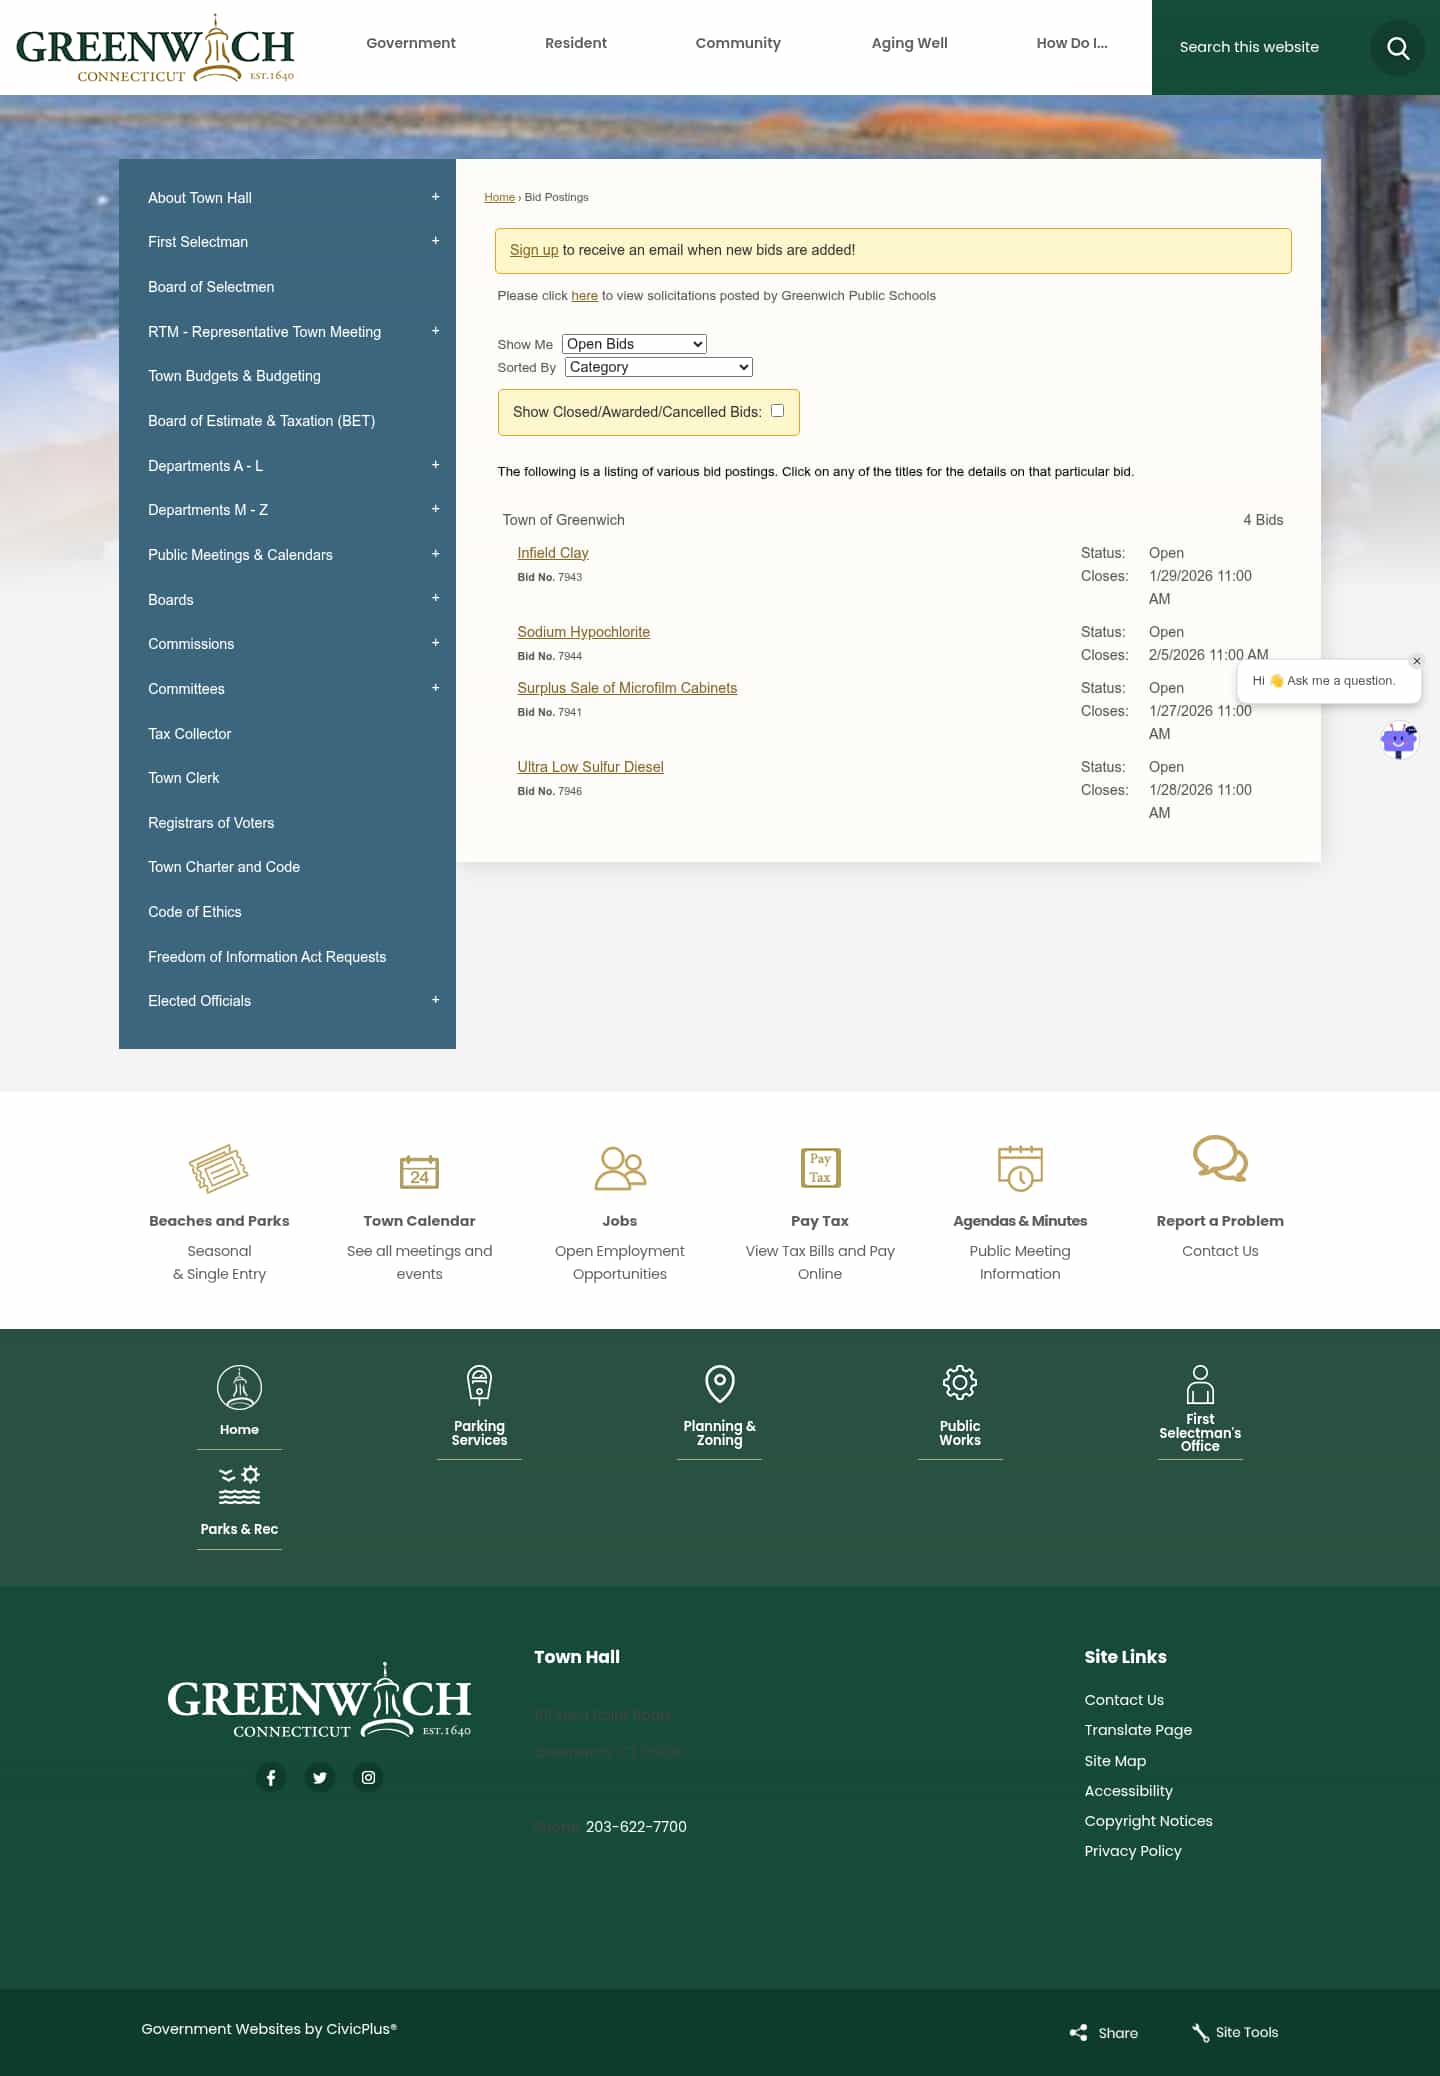Expand Departments A - L submenu
Viewport: 1440px width, 2076px height.
pyautogui.click(x=435, y=465)
